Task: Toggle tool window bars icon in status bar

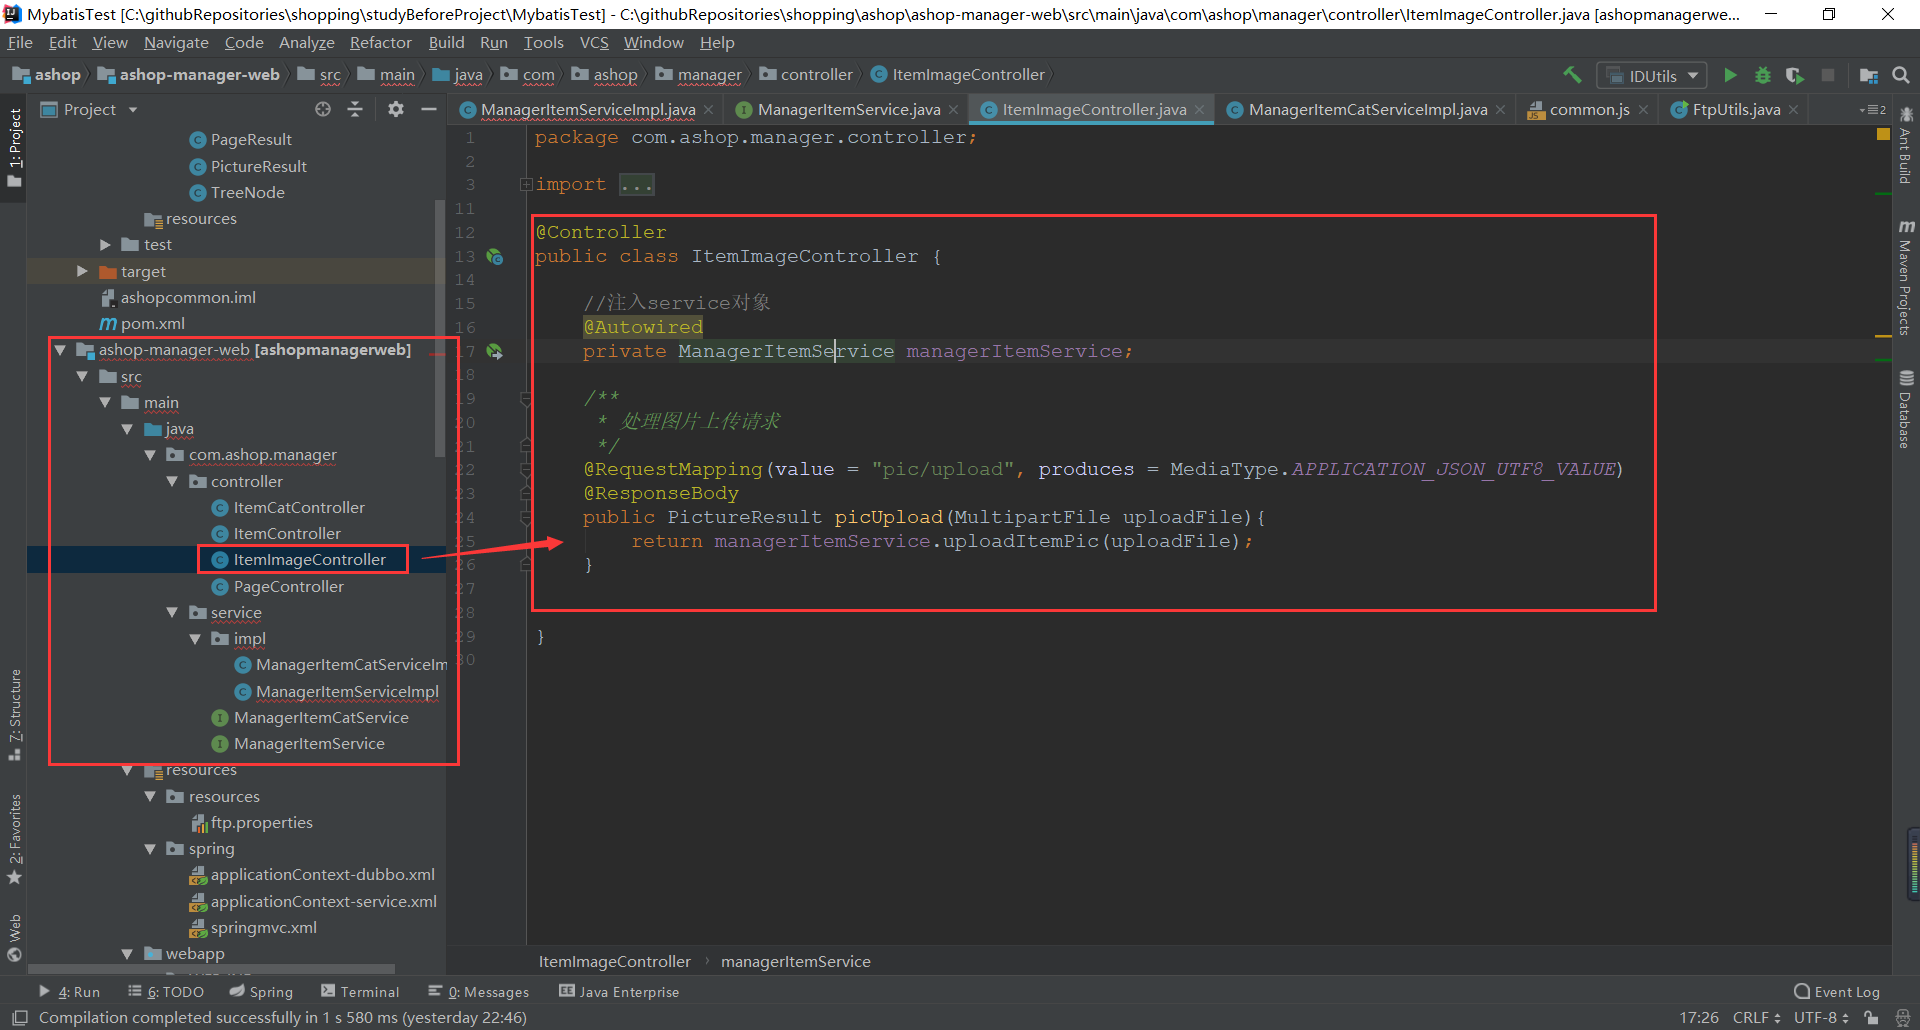Action: 19,1018
